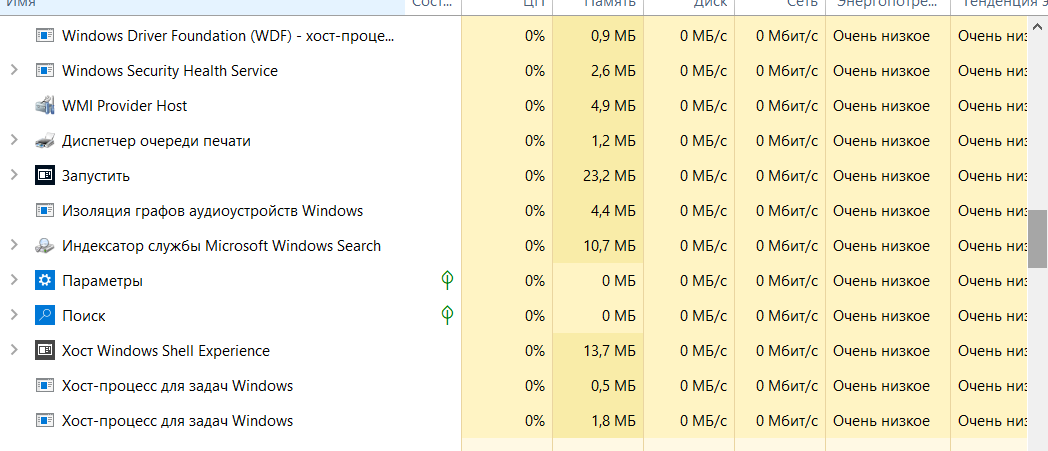1048x451 pixels.
Task: Select the Хост-процесс row using 1,8 МБ memory
Action: (177, 421)
